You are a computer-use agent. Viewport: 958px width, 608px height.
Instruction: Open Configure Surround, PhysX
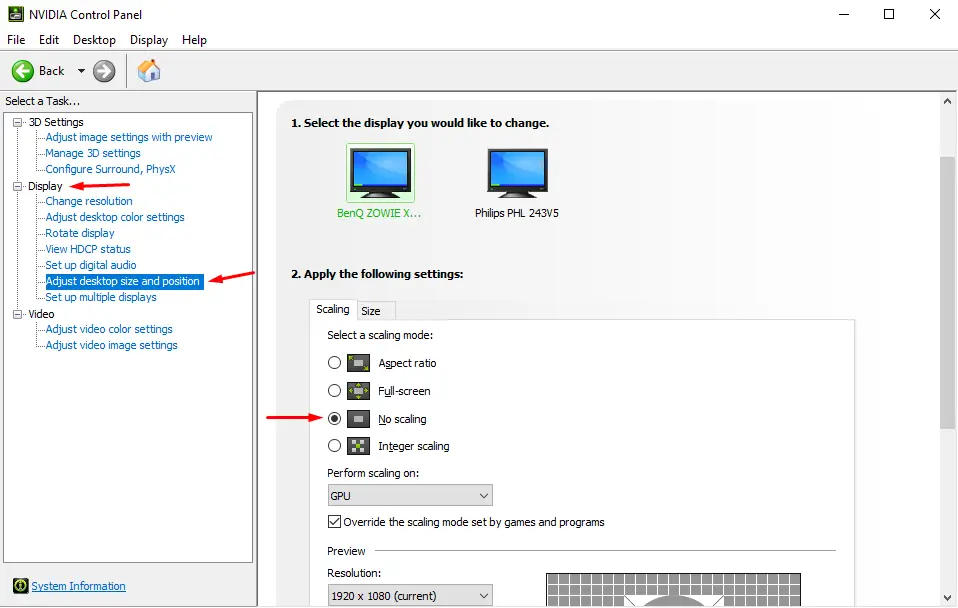pyautogui.click(x=111, y=169)
